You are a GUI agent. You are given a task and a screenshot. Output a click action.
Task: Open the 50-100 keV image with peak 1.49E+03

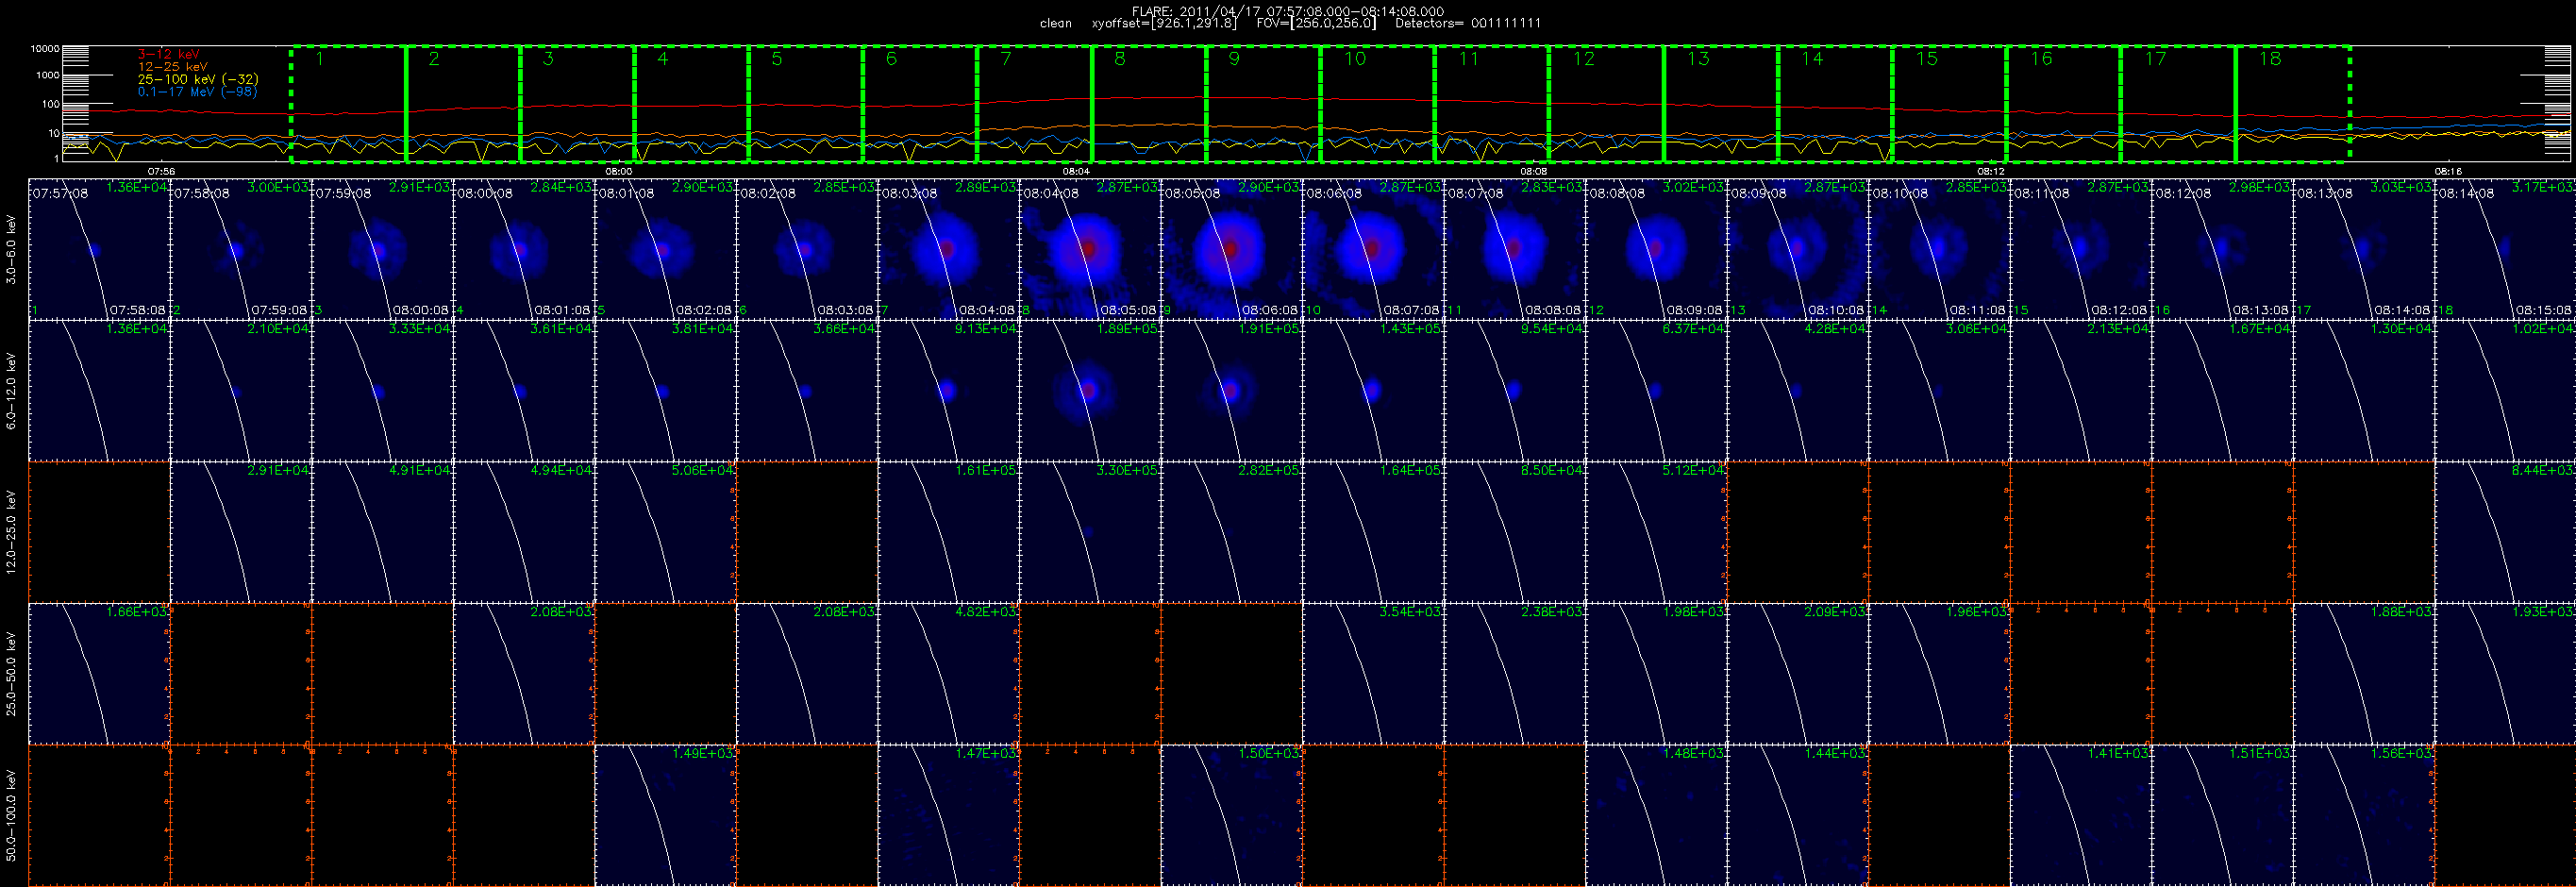pos(665,815)
